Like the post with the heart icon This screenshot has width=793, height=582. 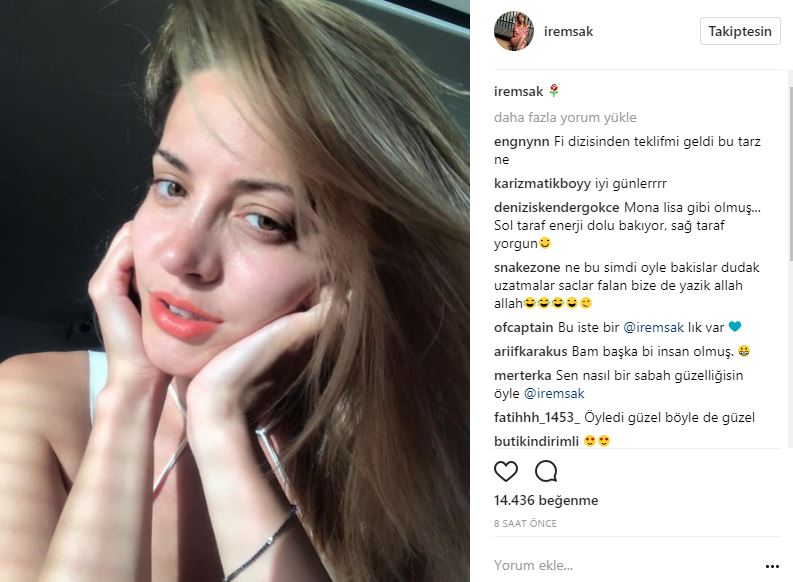pyautogui.click(x=506, y=471)
